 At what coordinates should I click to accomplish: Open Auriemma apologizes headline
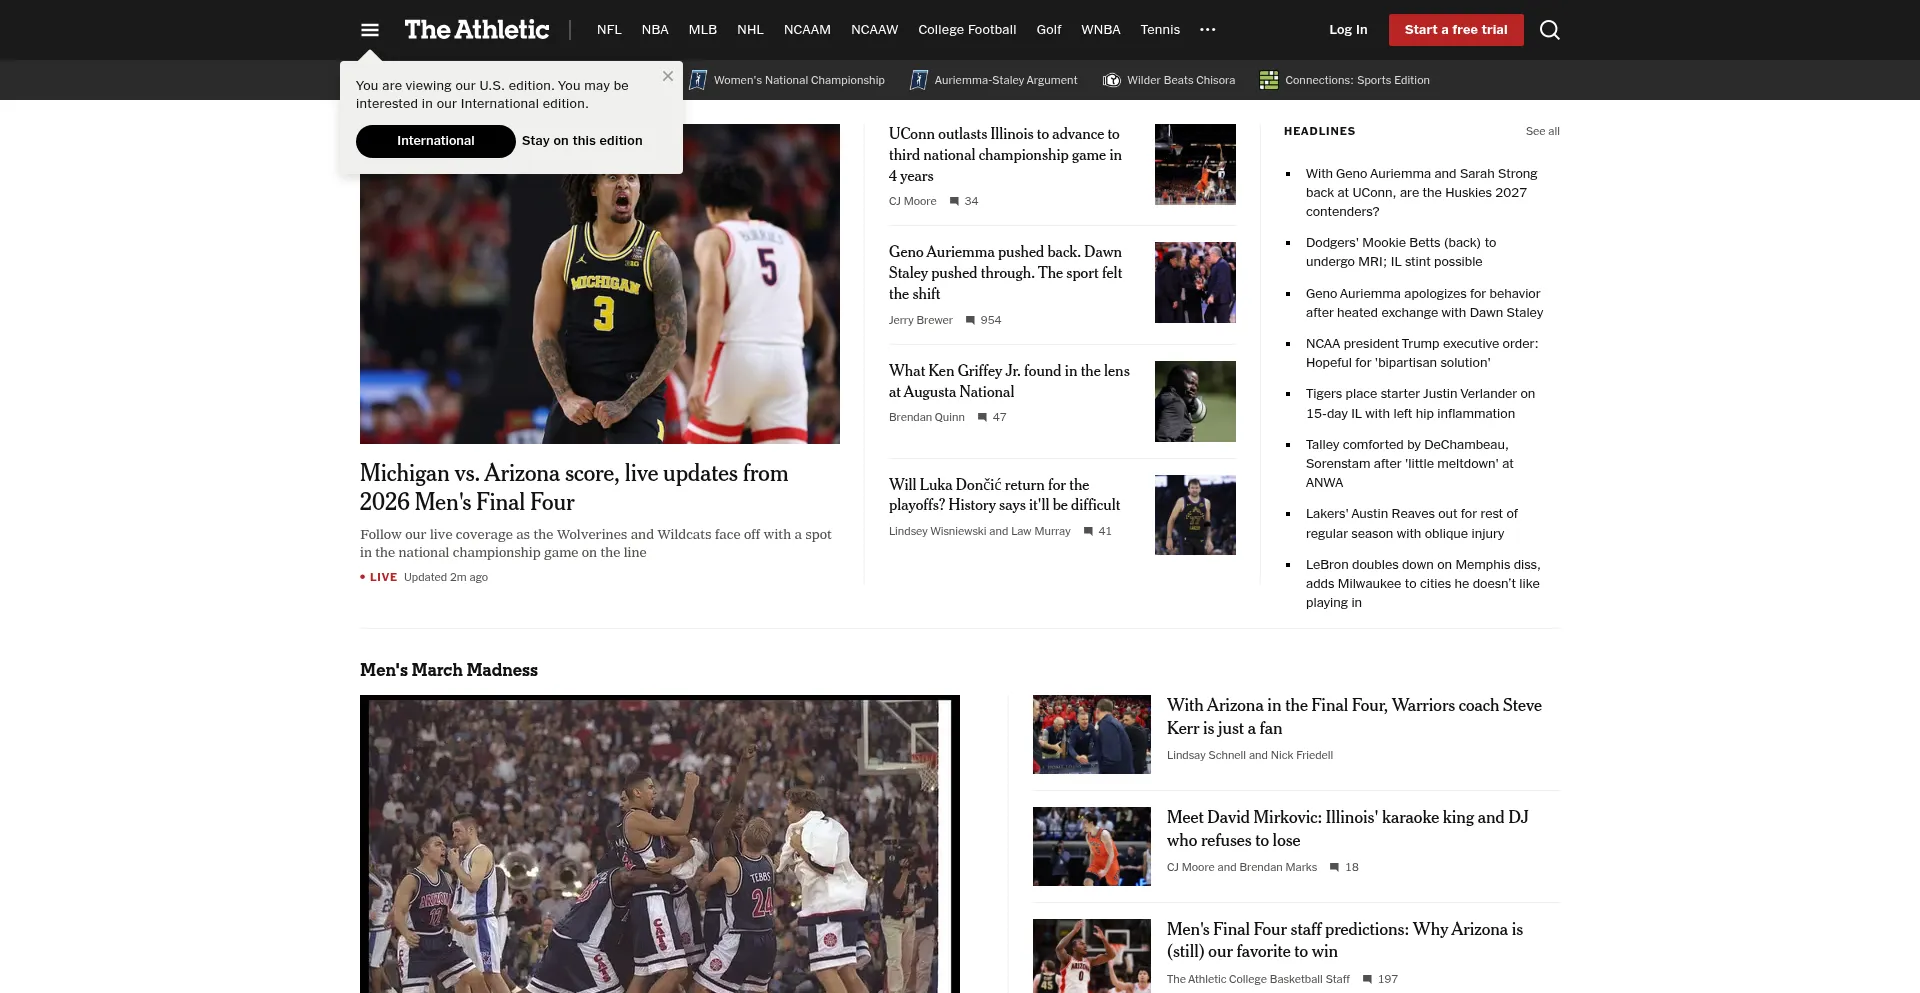click(1424, 303)
